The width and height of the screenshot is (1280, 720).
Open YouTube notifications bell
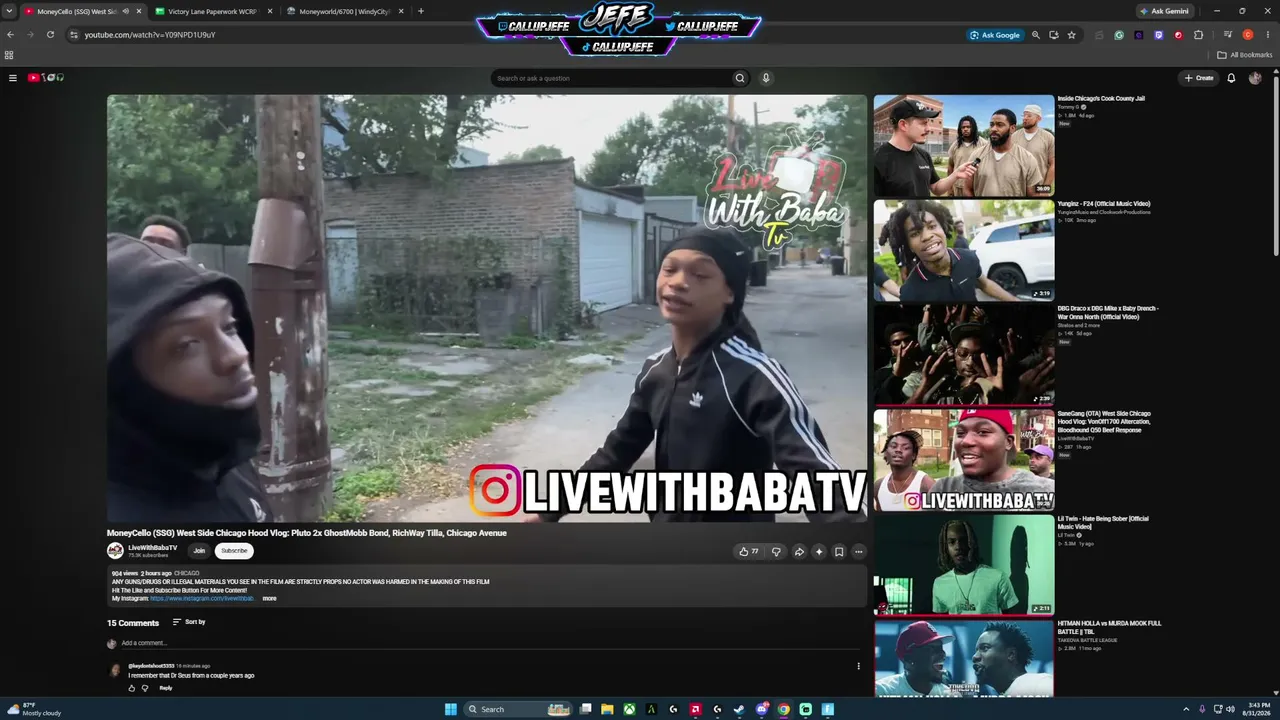[x=1231, y=78]
